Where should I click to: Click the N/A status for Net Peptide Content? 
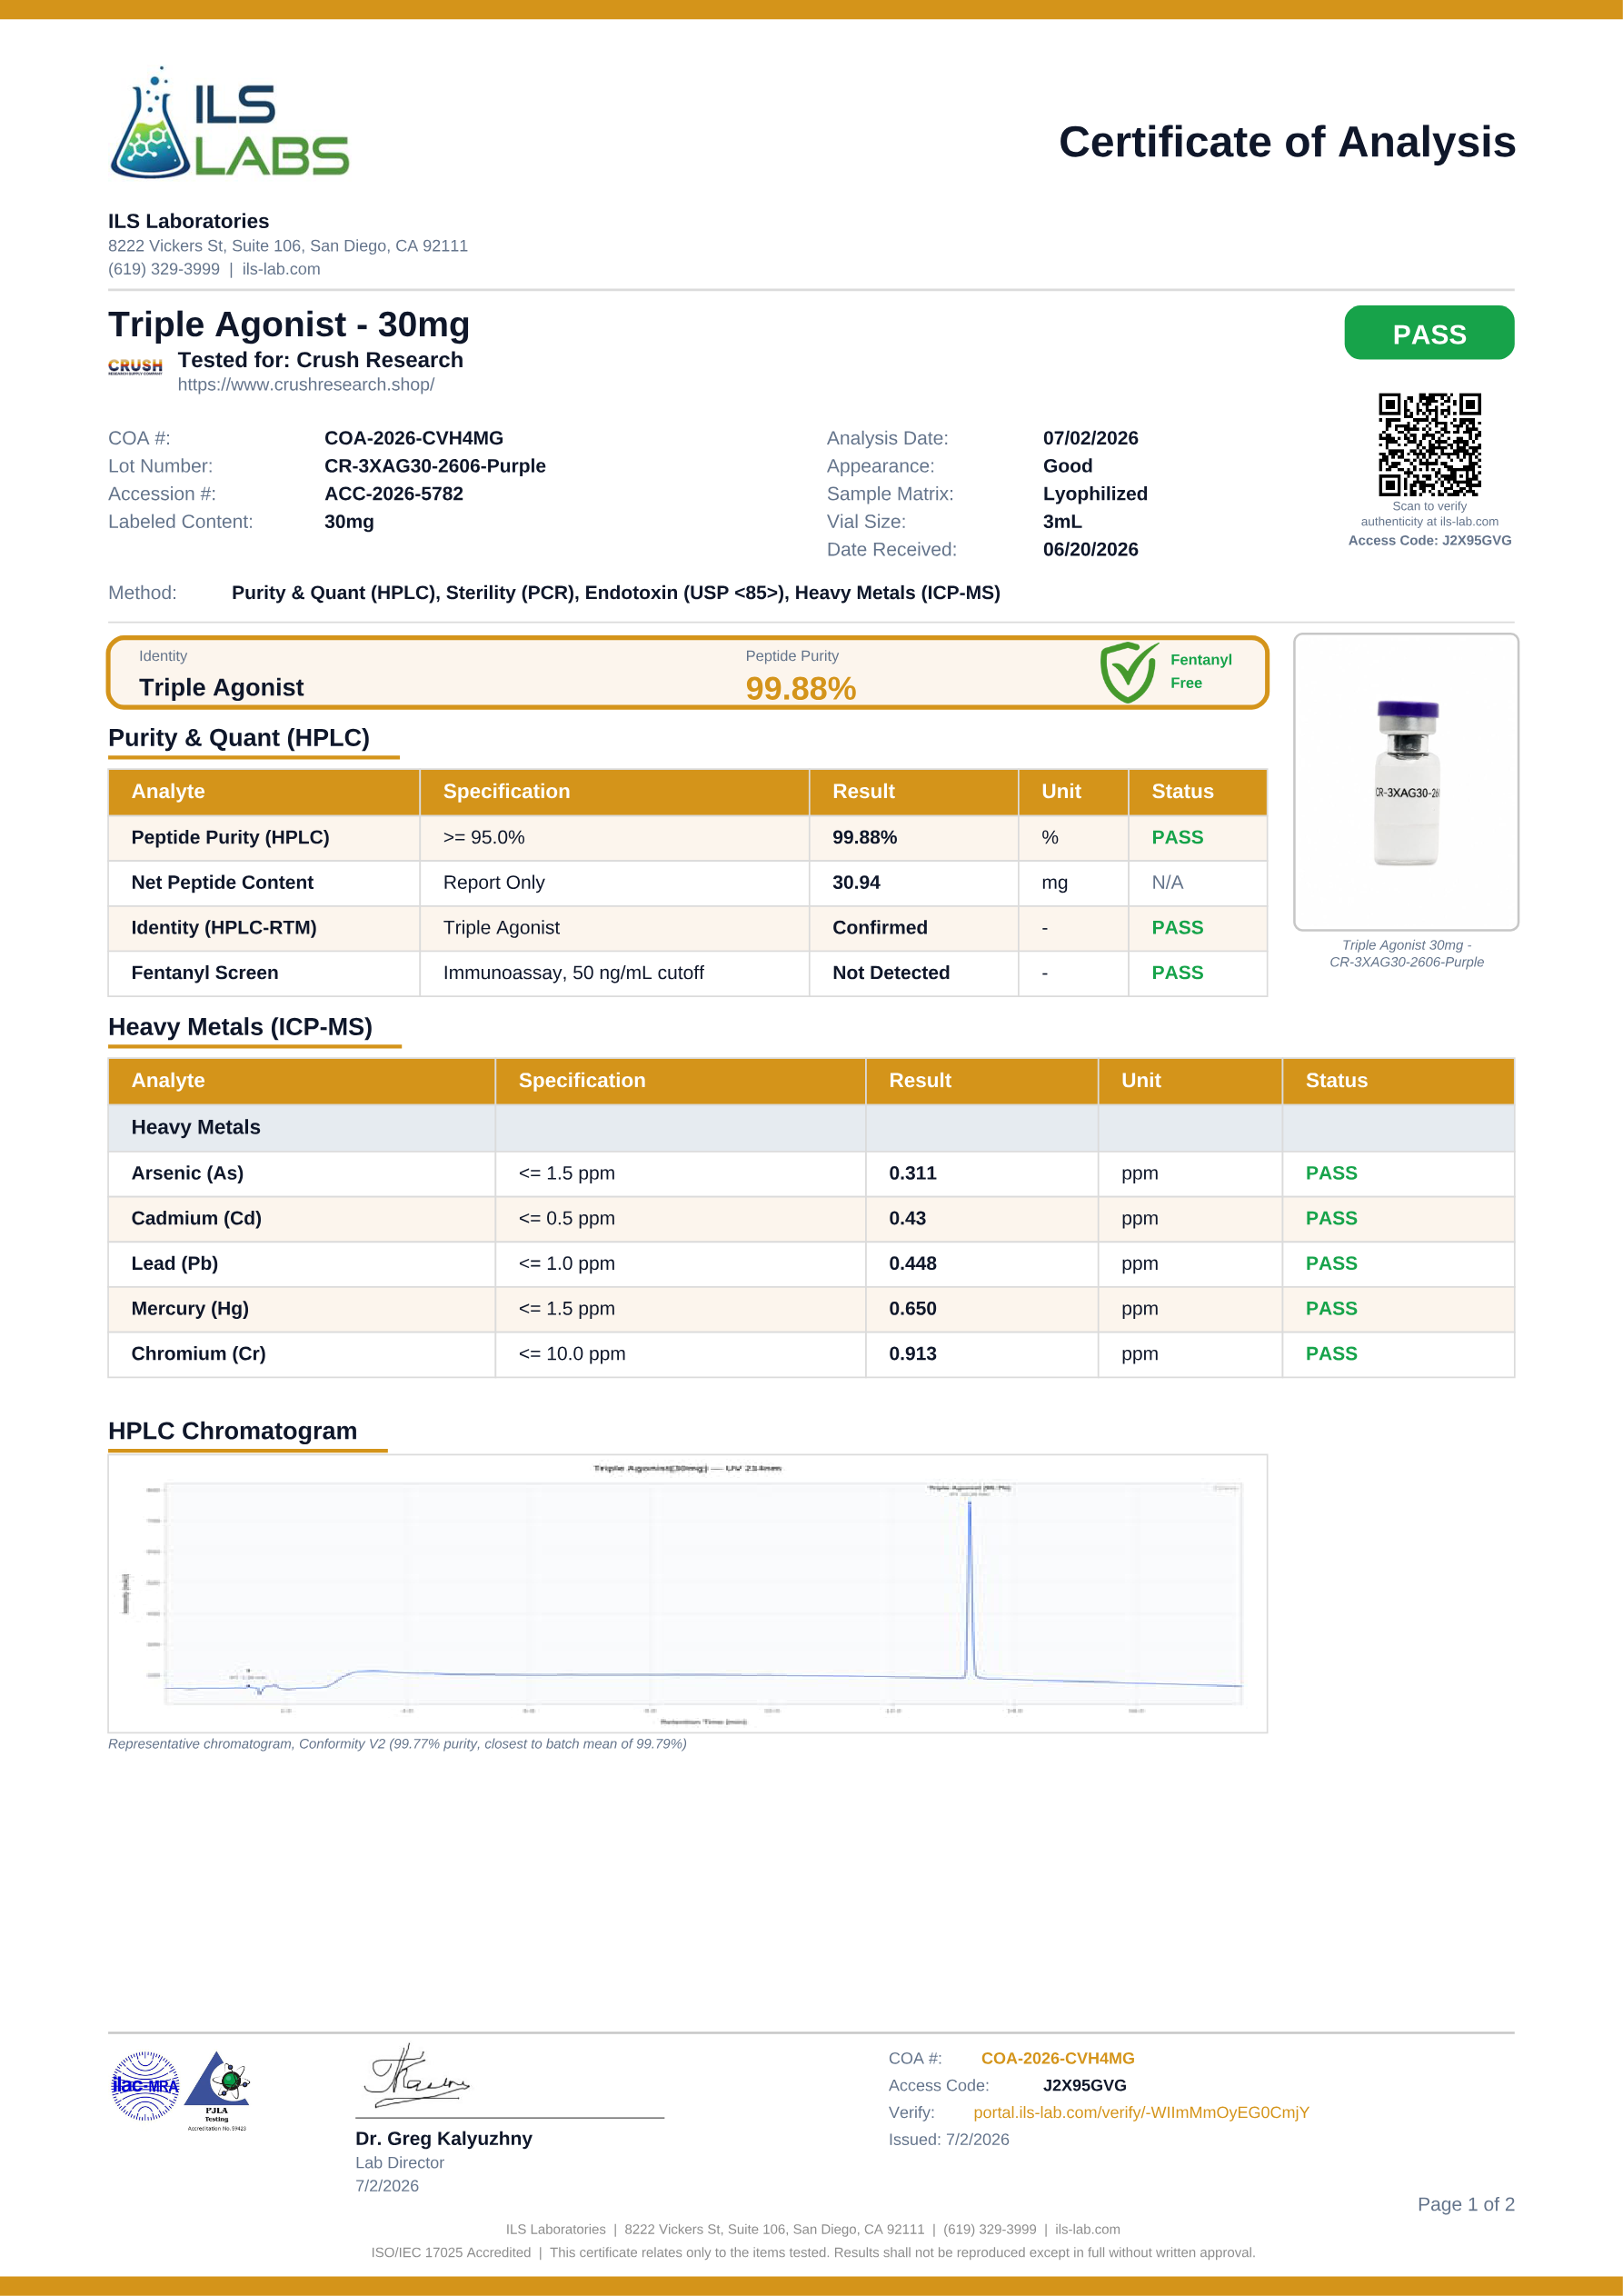point(1167,882)
